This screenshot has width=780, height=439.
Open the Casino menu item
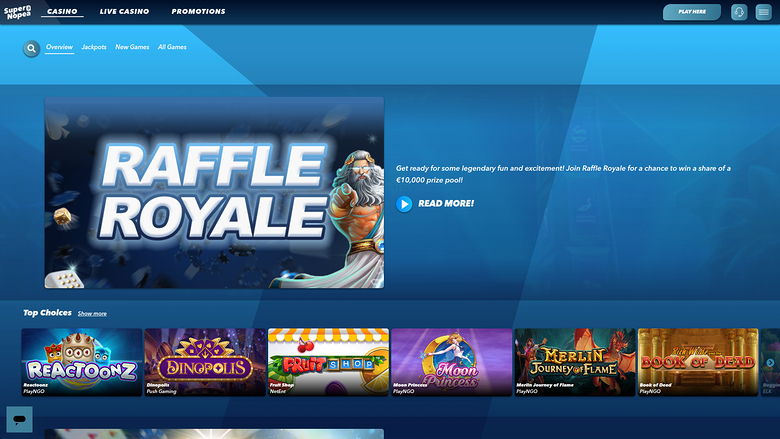click(63, 12)
